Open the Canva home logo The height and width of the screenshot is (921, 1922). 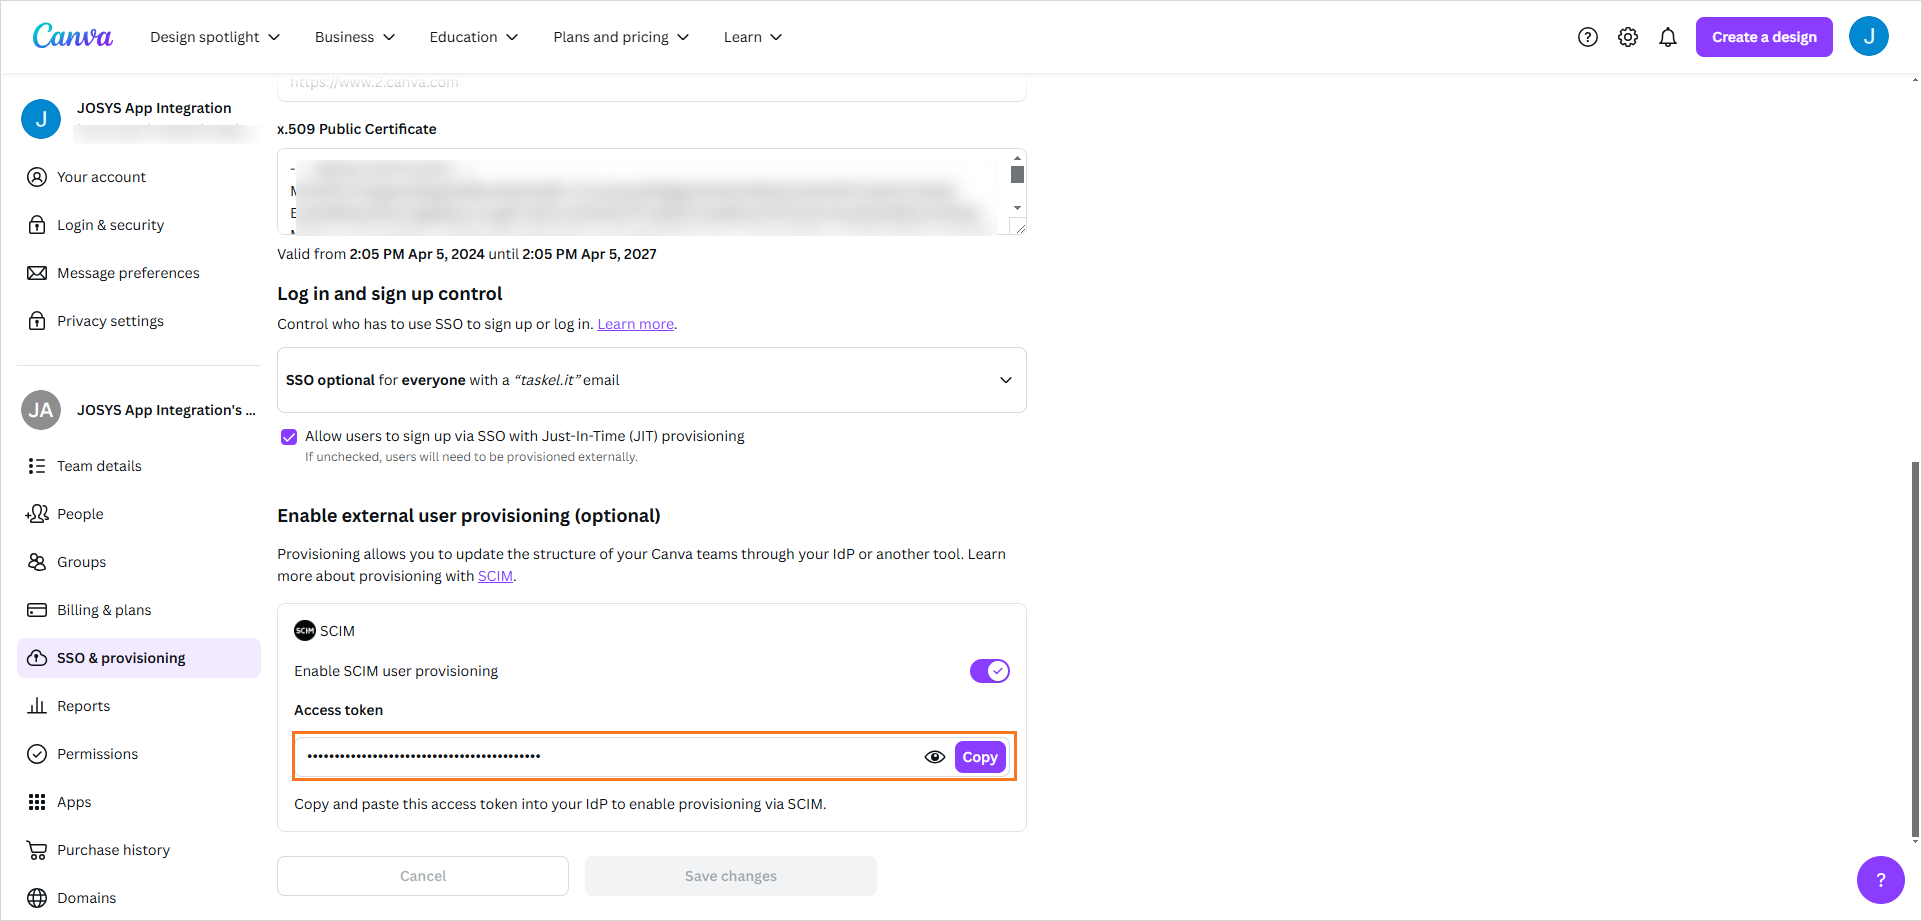(73, 36)
